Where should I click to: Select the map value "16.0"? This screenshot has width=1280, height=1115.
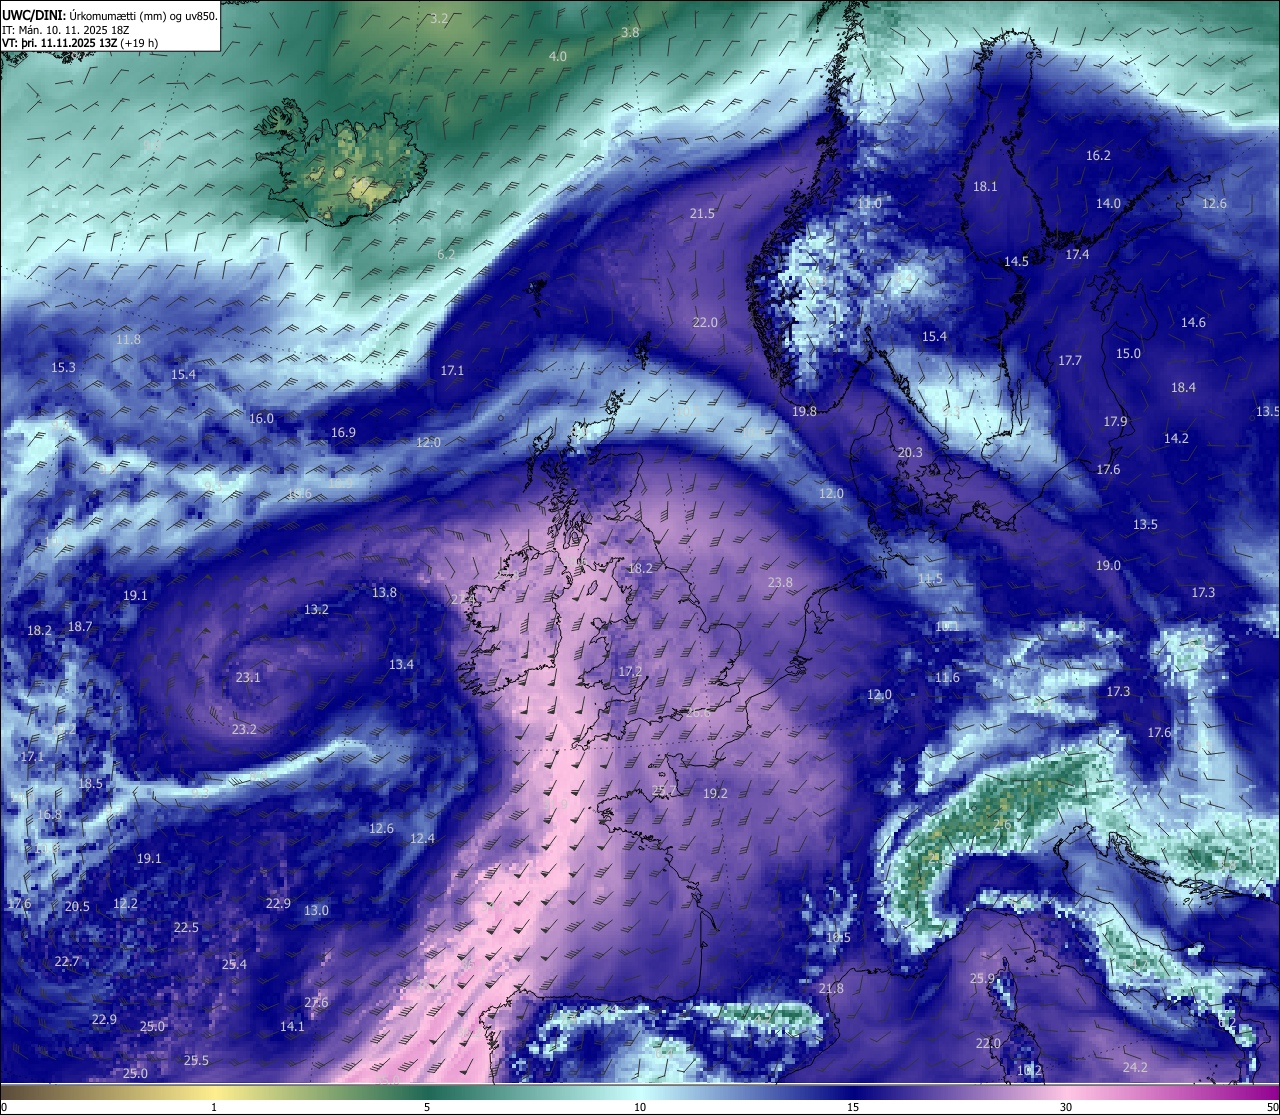point(261,419)
